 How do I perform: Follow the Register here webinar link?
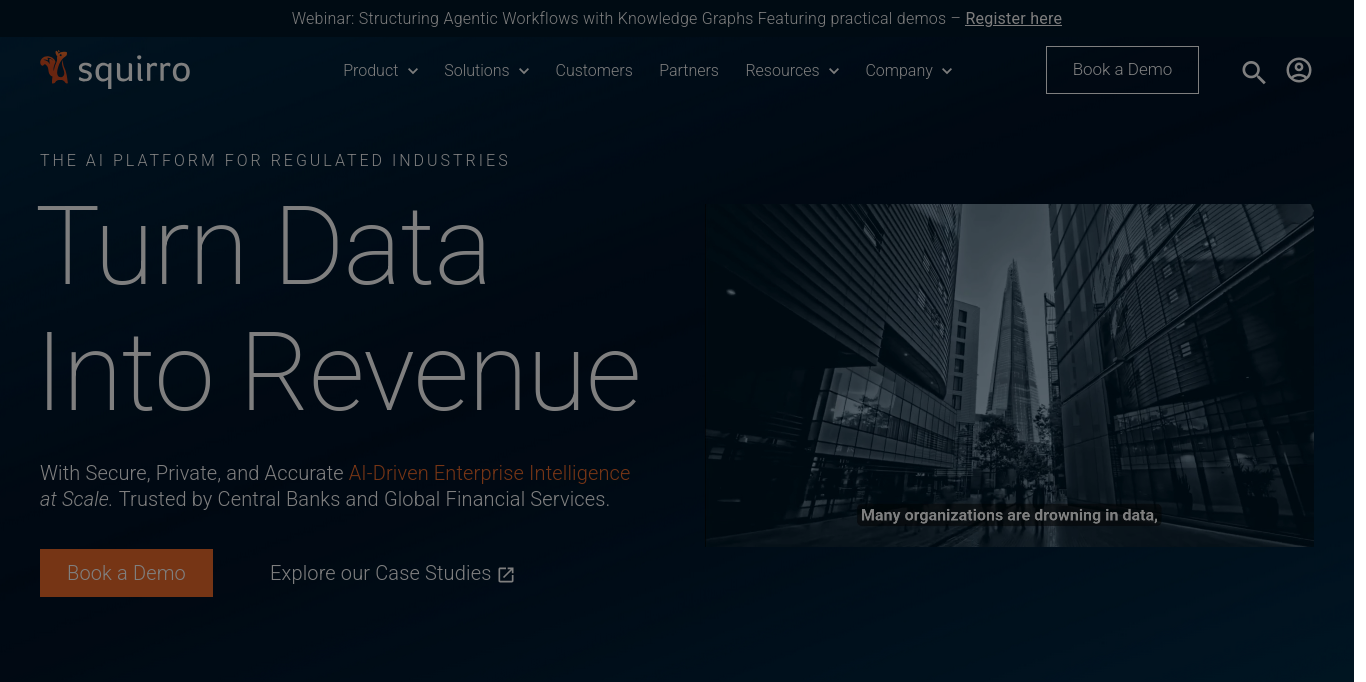coord(1013,19)
